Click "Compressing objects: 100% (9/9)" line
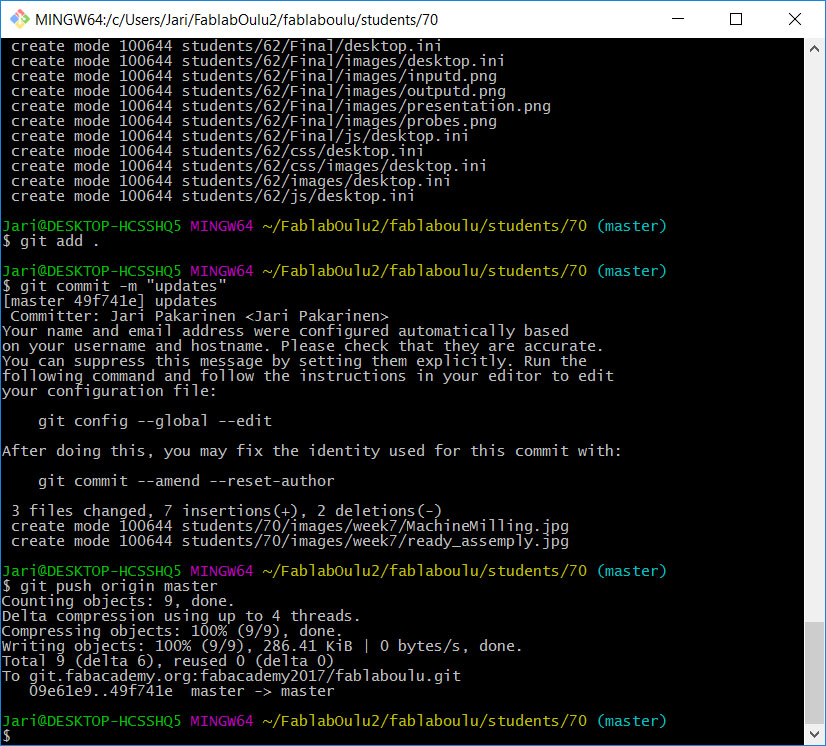The image size is (826, 746). click(172, 631)
